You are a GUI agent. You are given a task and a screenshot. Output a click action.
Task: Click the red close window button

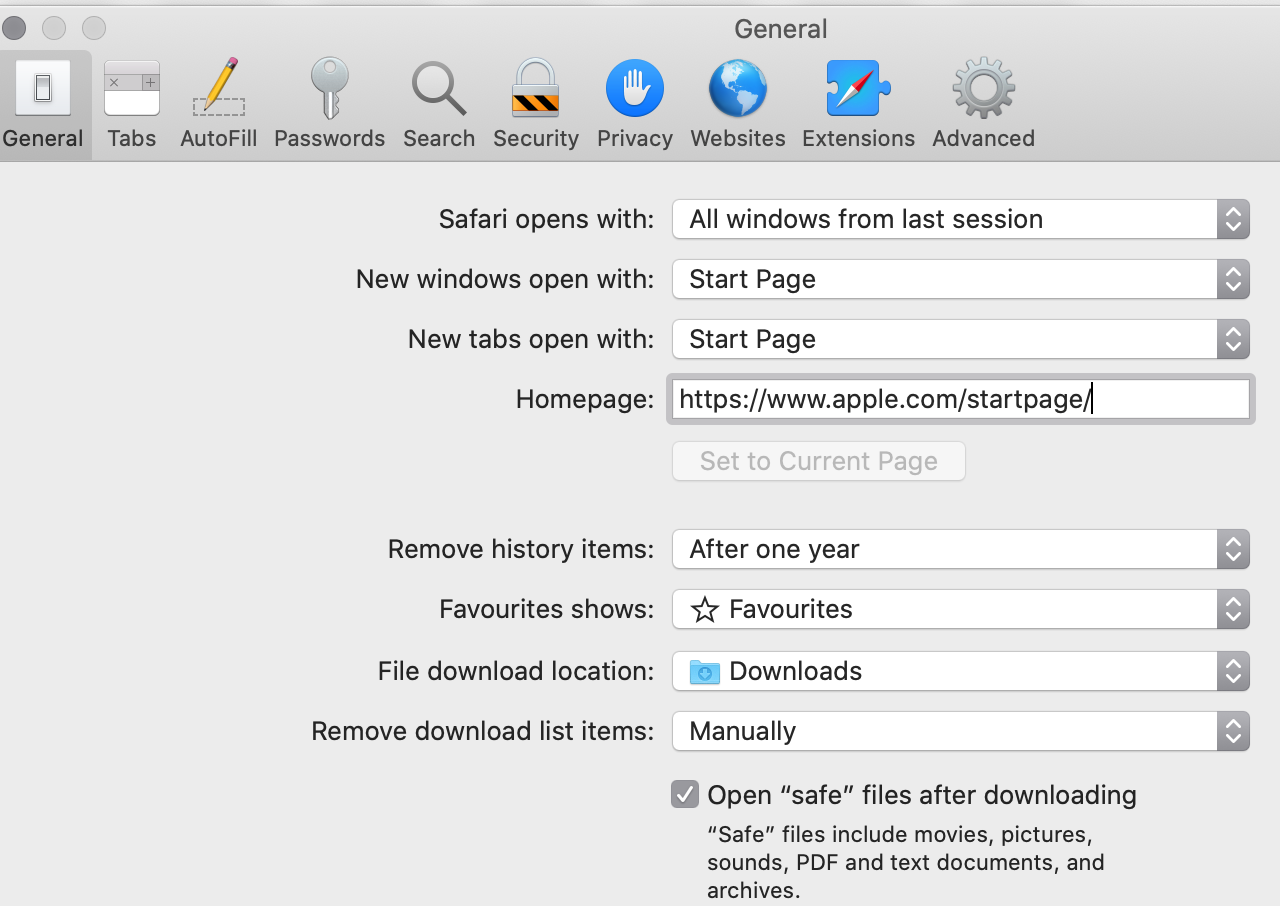14,28
